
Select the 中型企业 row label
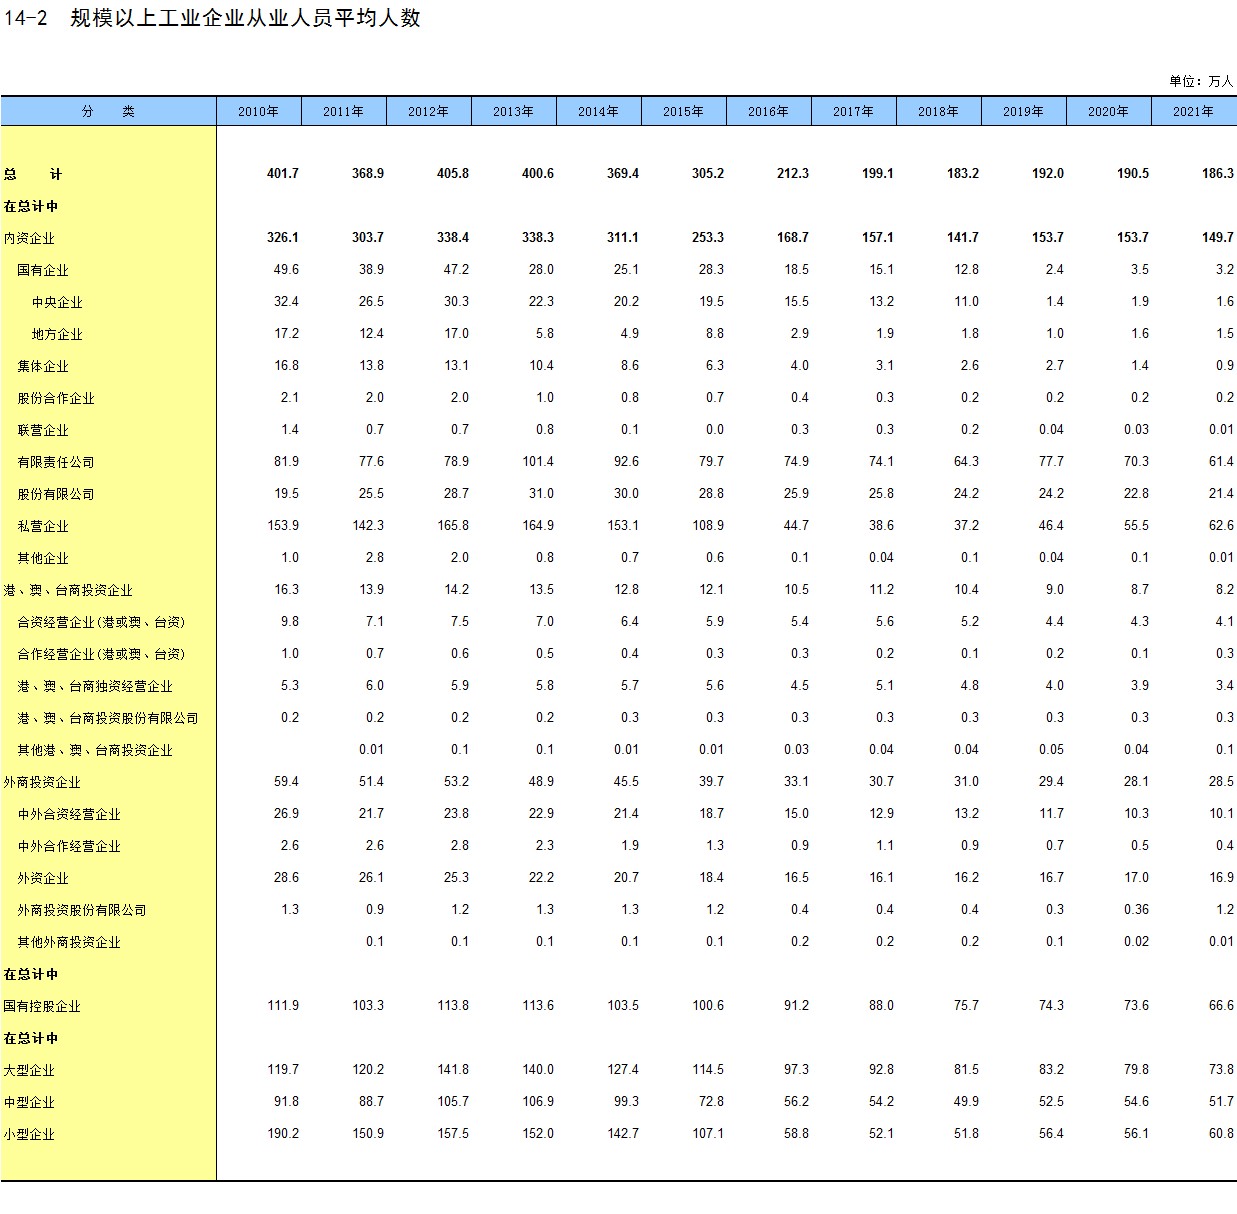[29, 1102]
